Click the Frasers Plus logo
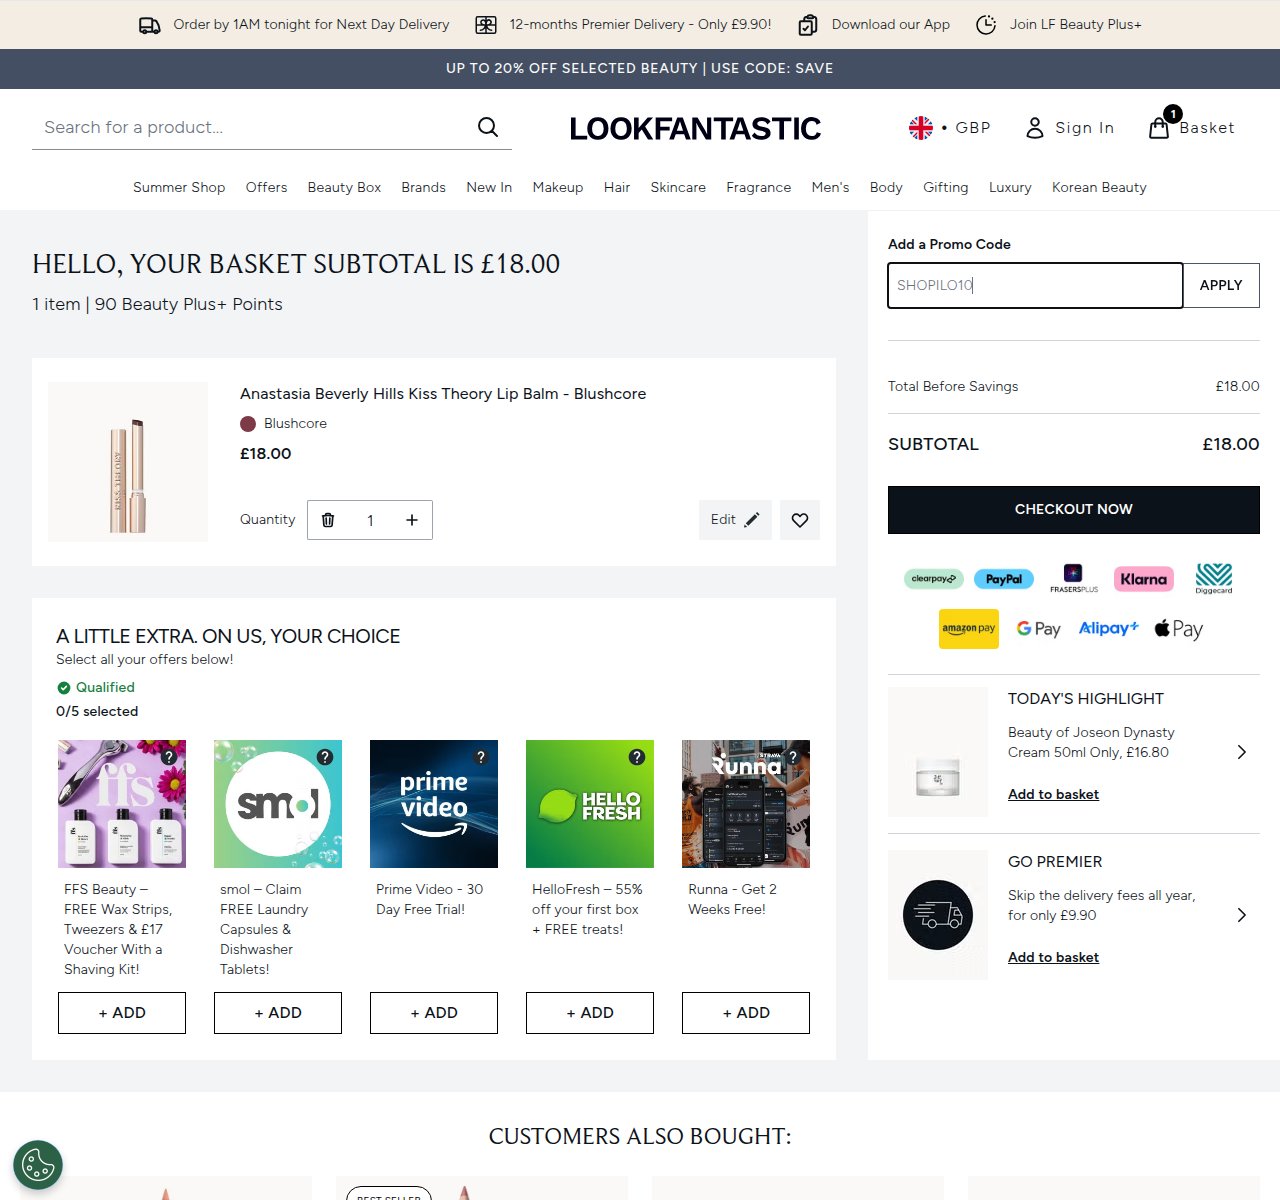This screenshot has width=1280, height=1200. 1074,578
